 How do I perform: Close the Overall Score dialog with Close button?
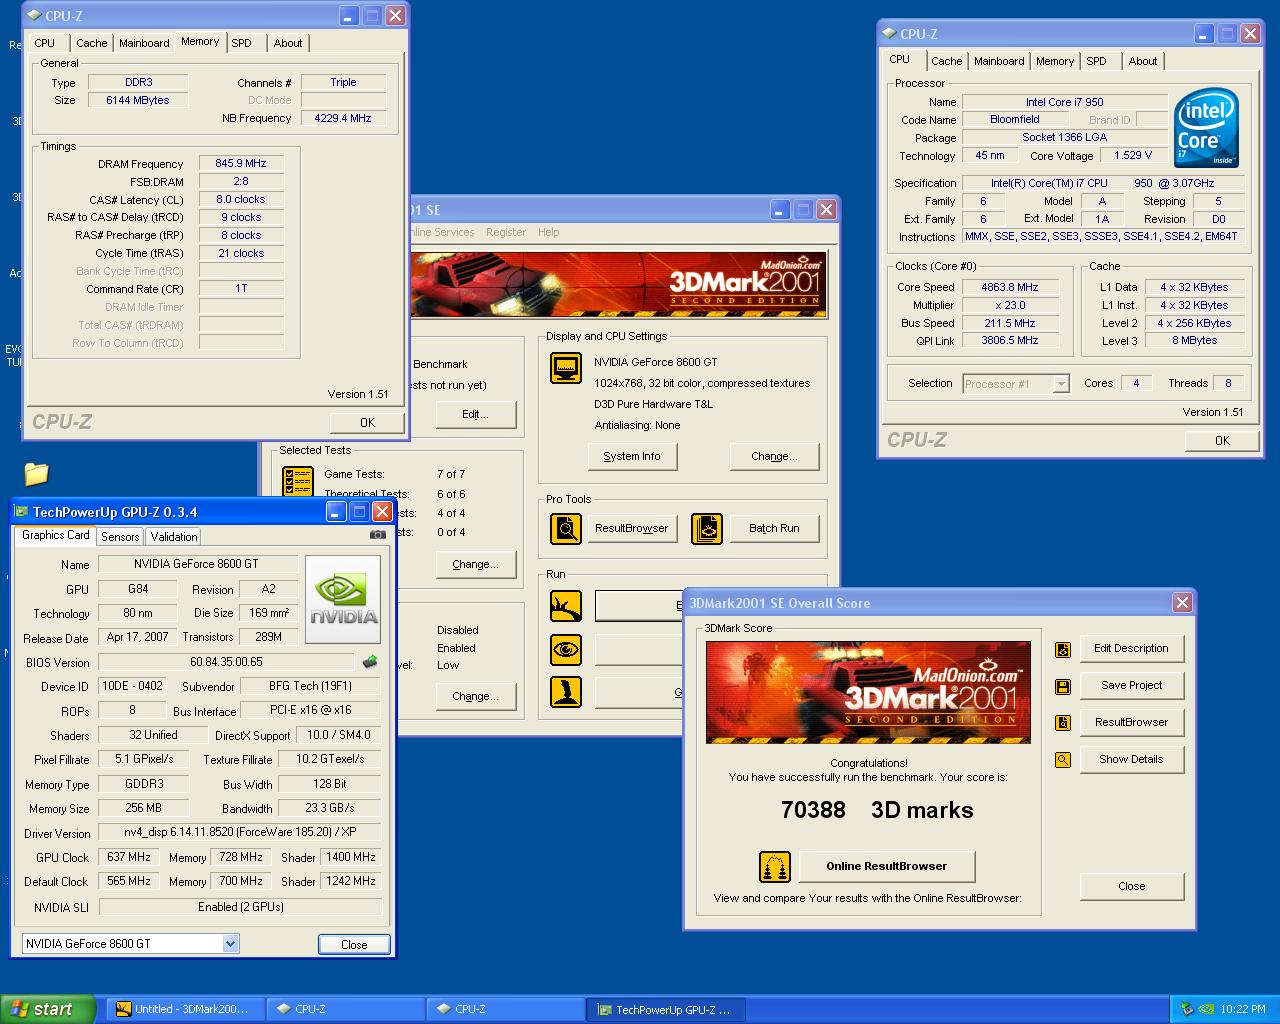point(1132,886)
